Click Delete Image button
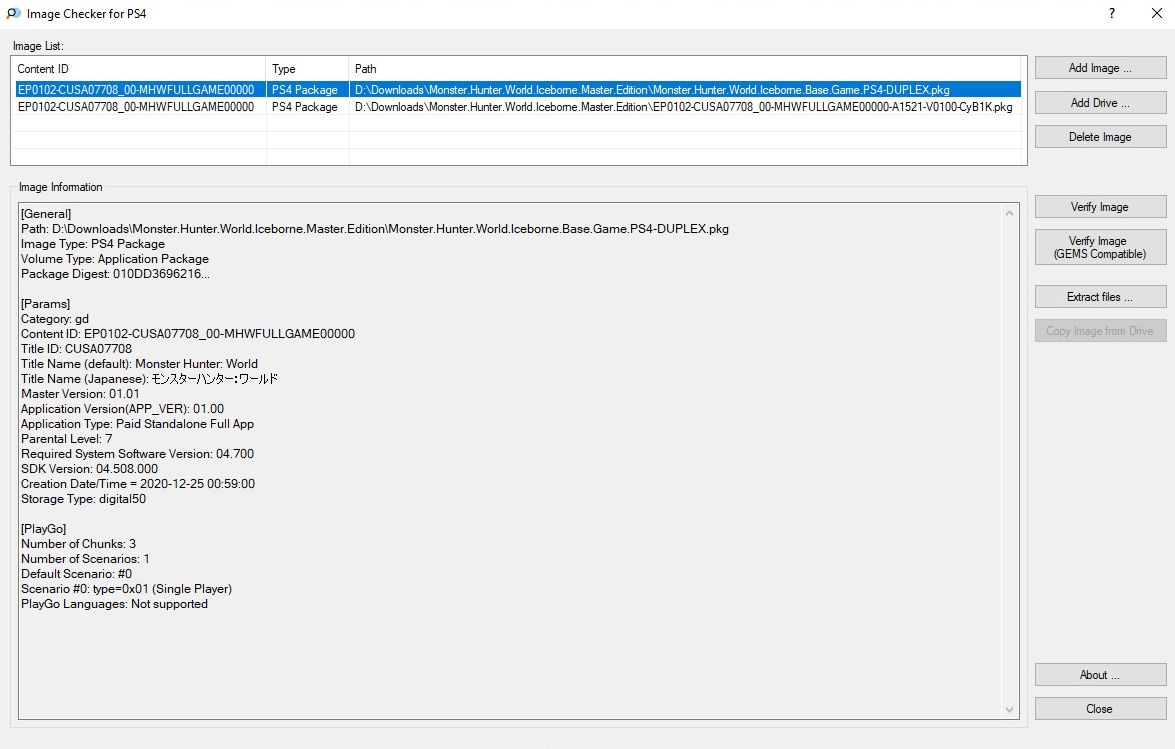Image resolution: width=1175 pixels, height=749 pixels. point(1100,137)
